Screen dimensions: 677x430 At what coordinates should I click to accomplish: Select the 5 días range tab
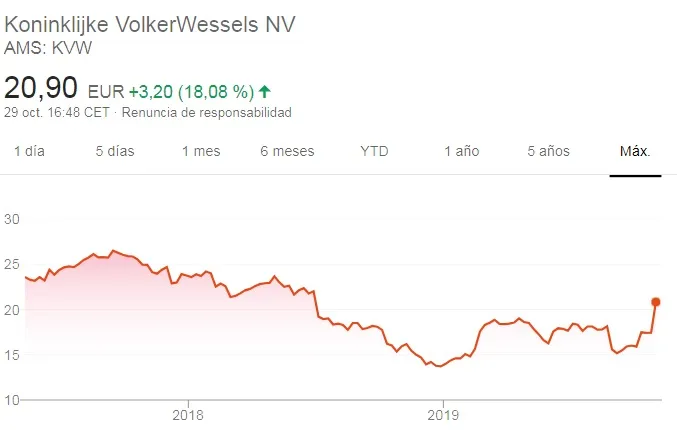click(115, 151)
